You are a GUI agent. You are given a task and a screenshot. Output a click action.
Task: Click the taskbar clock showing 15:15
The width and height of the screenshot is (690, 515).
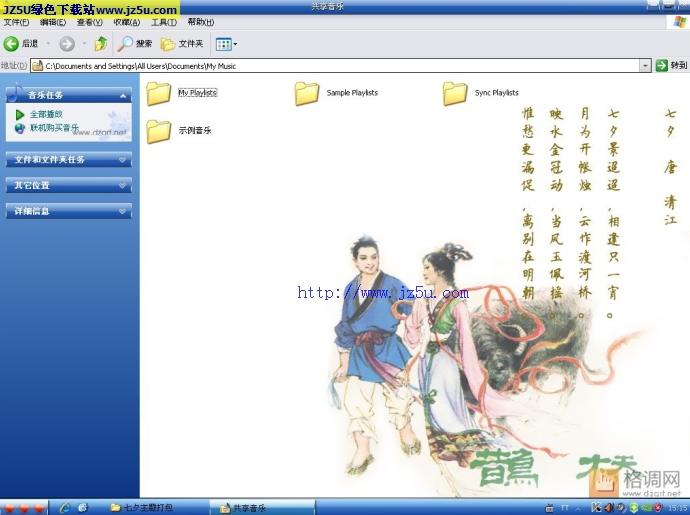tap(678, 508)
